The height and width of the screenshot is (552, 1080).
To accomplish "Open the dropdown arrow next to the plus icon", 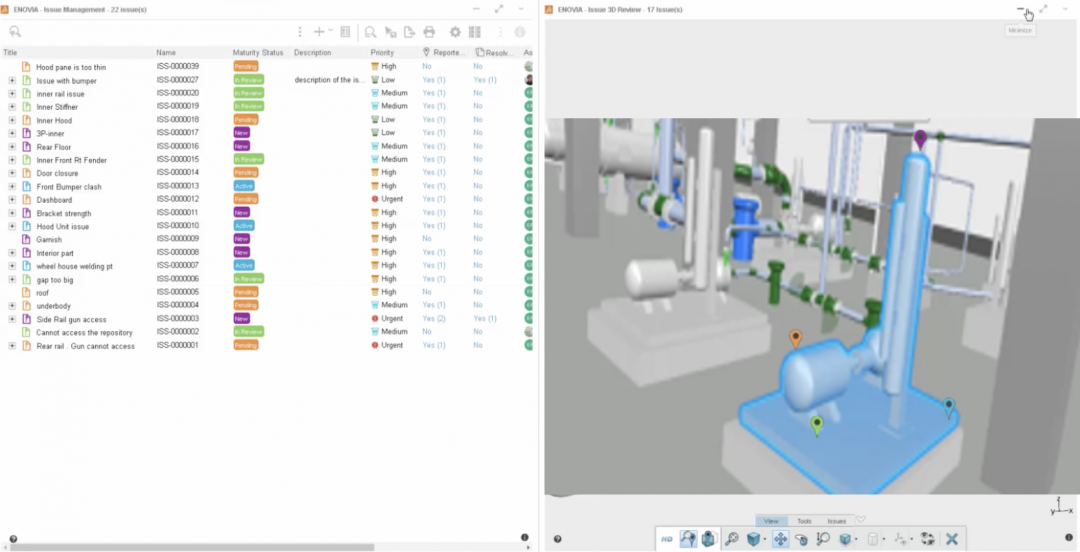I will [x=330, y=30].
